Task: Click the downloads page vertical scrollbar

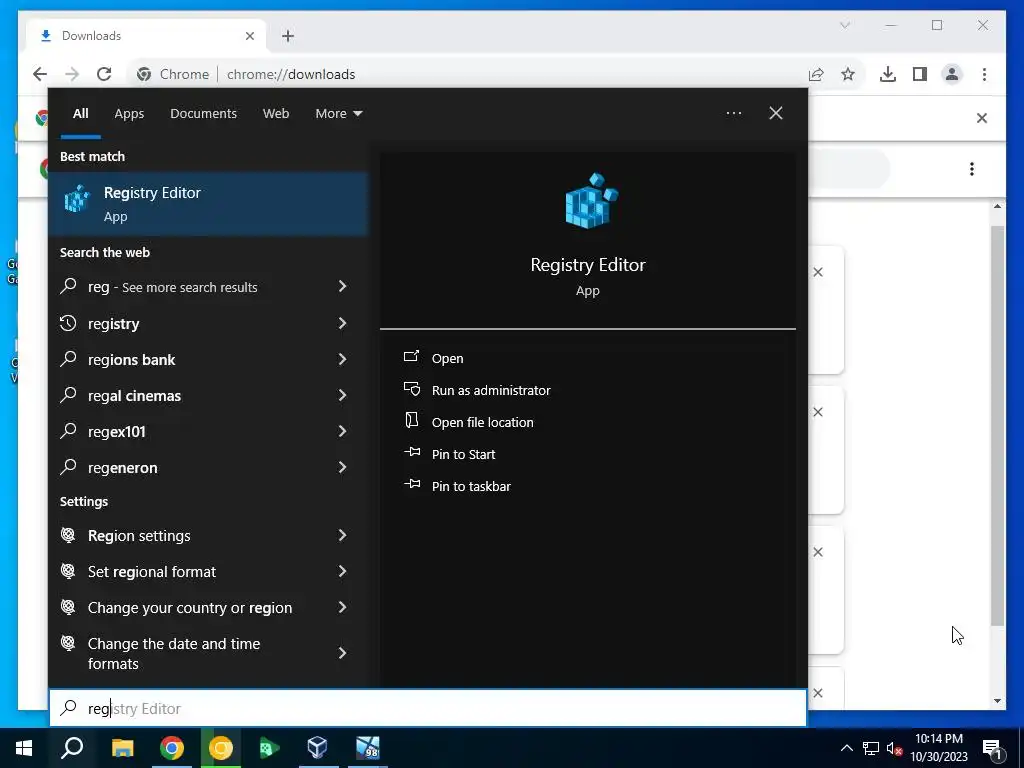Action: click(x=997, y=424)
